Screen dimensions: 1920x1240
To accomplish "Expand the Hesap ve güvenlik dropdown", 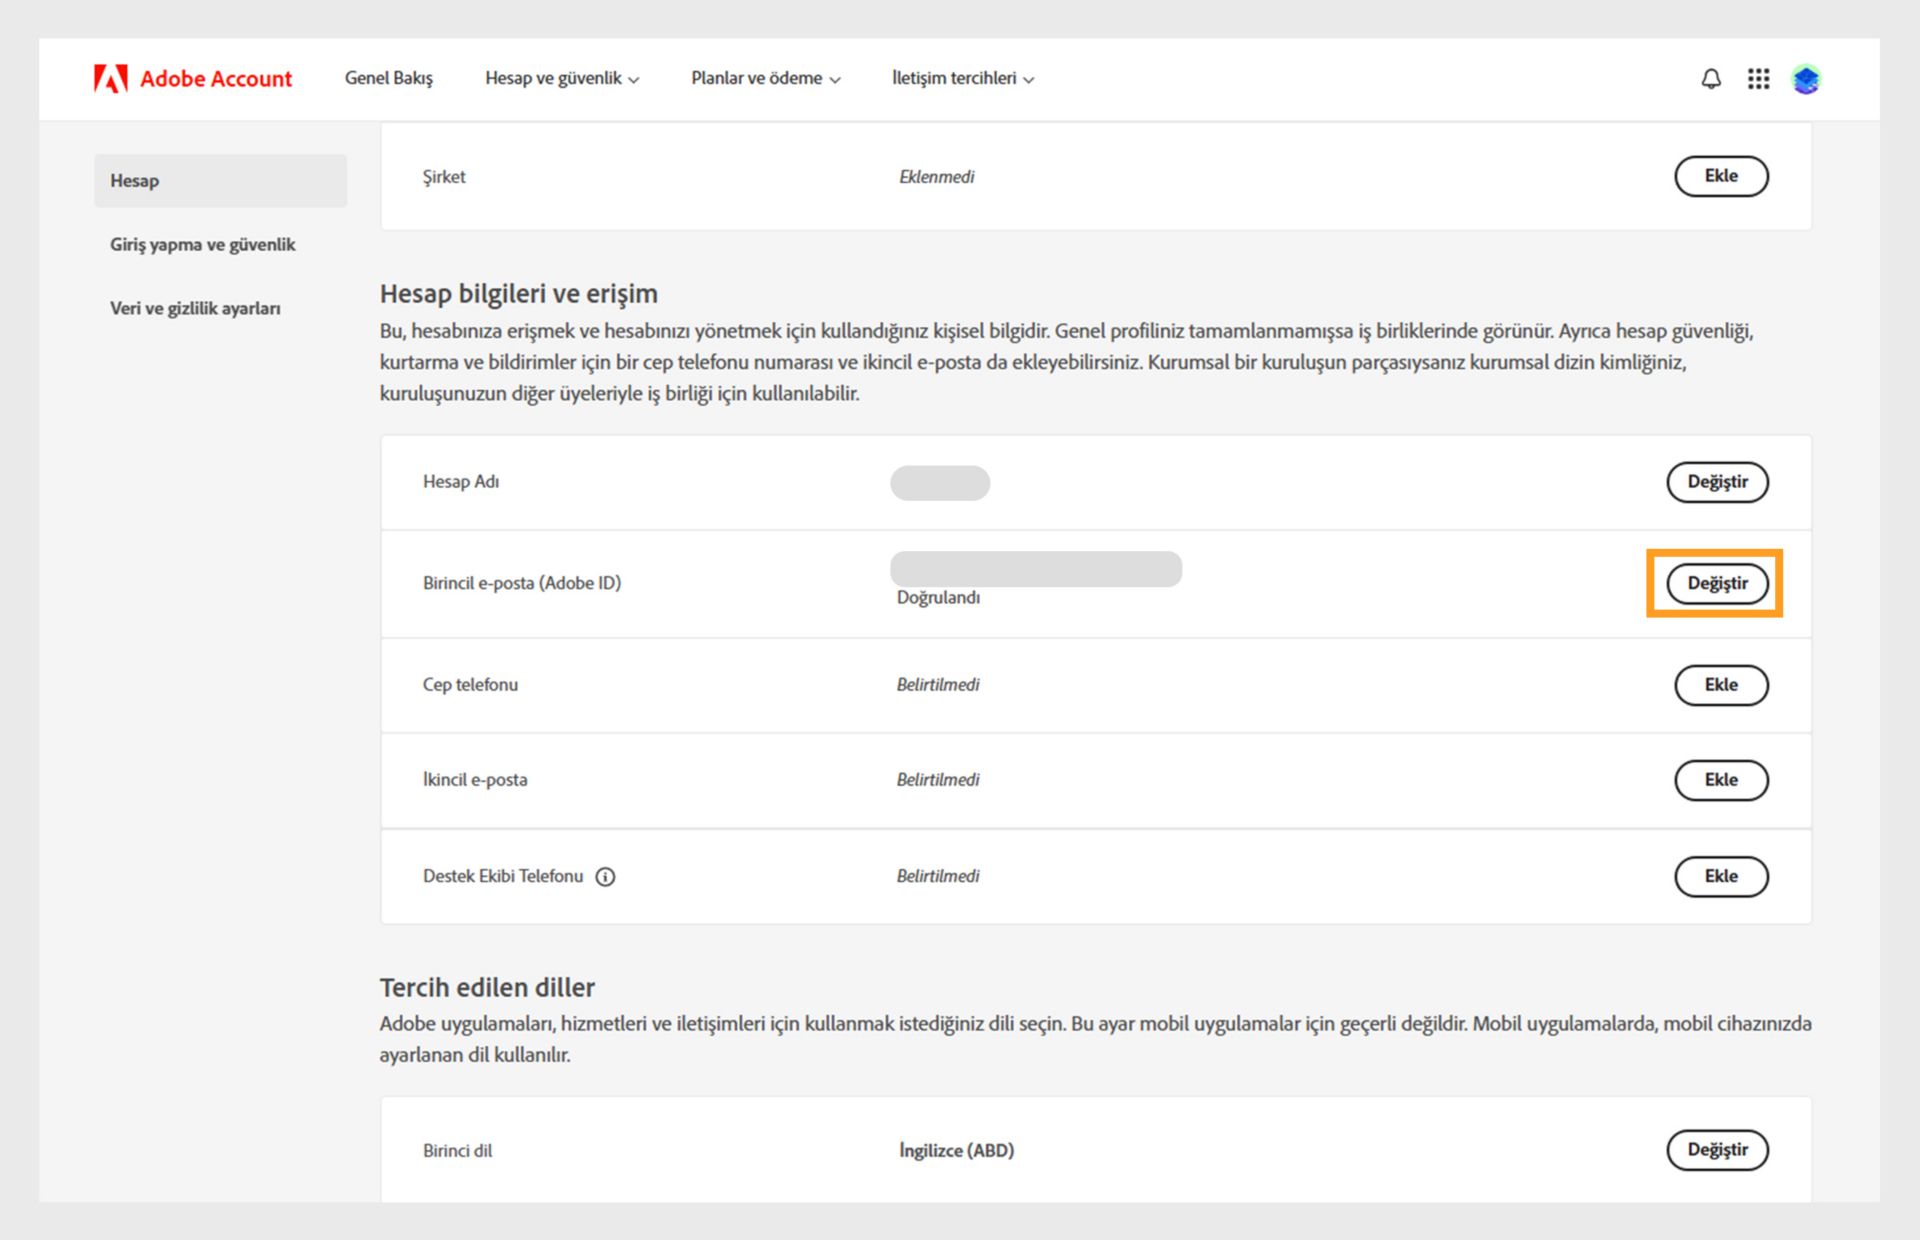I will (x=562, y=78).
